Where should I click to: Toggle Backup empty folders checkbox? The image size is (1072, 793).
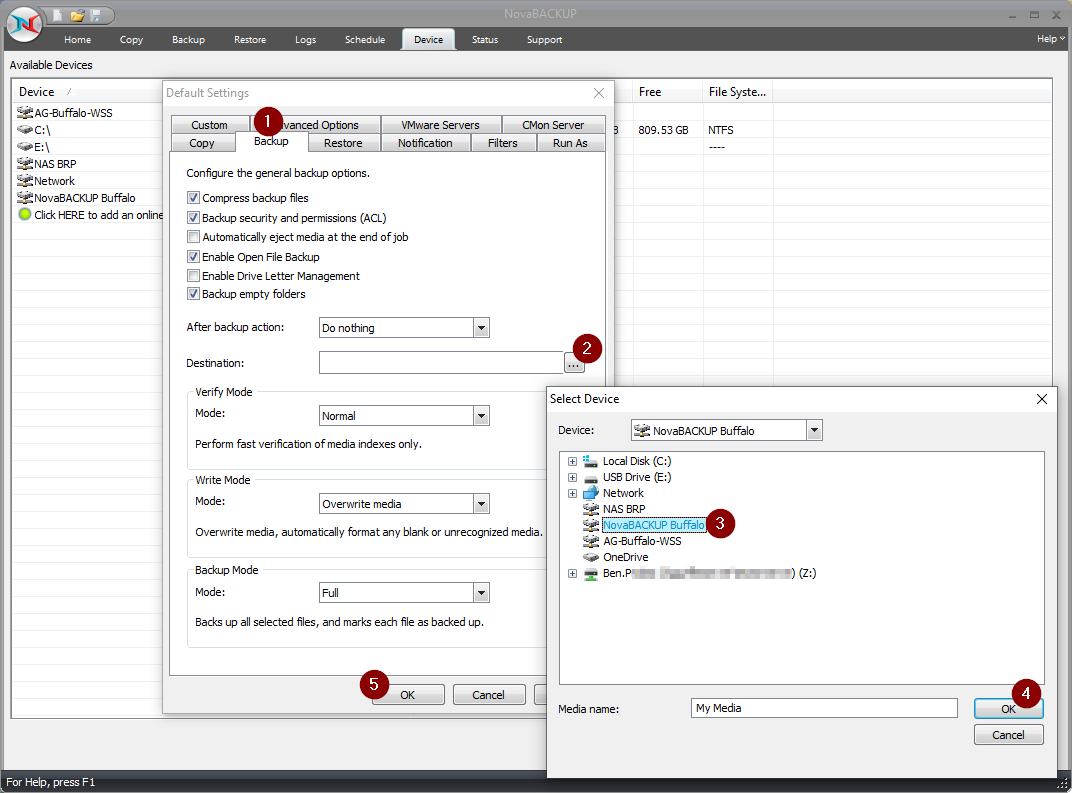pyautogui.click(x=193, y=293)
